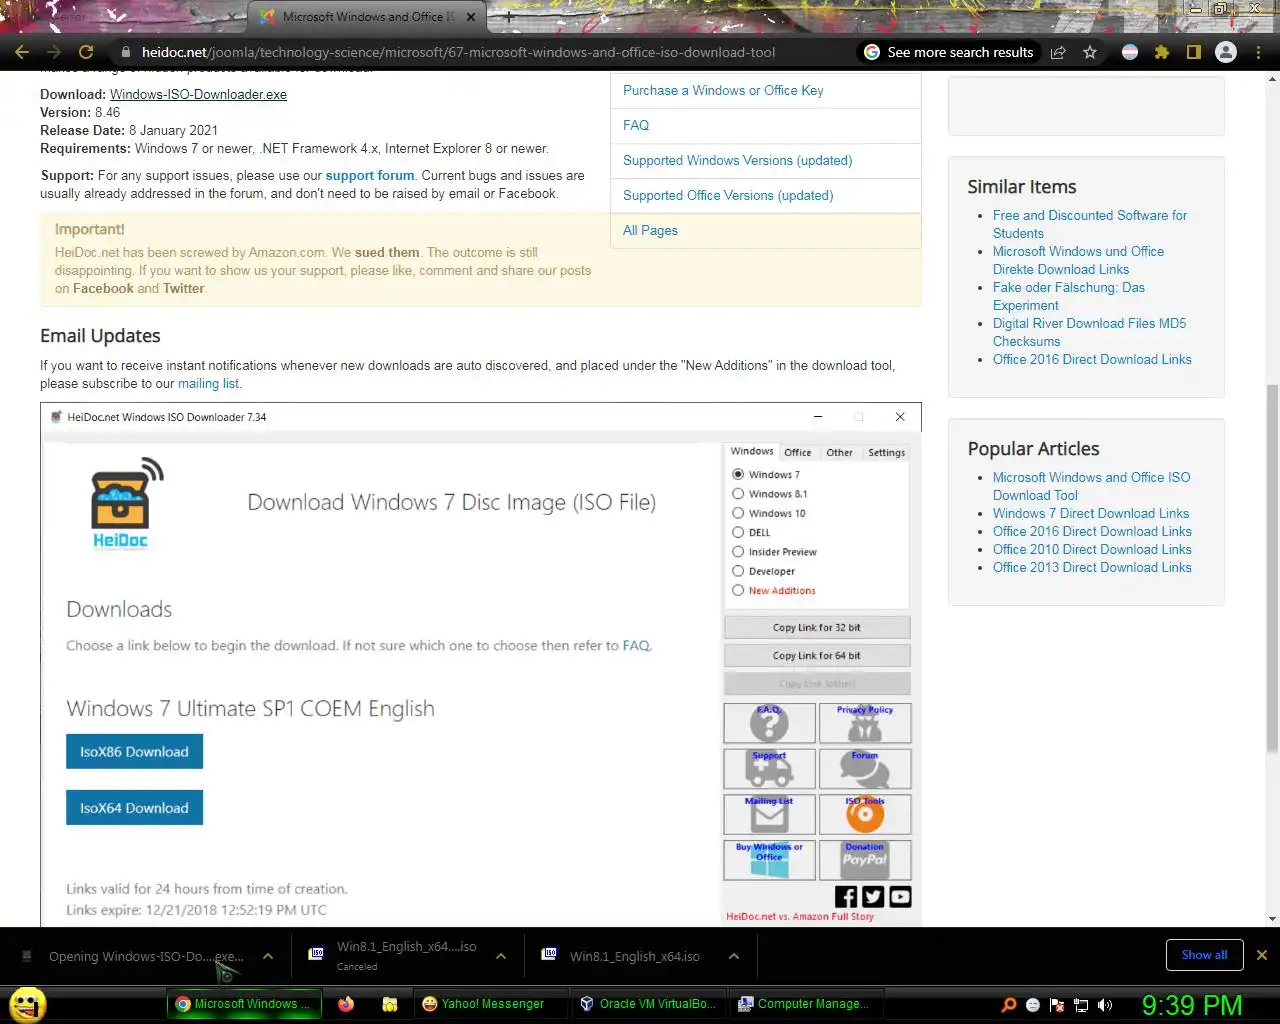
Task: Select the New Additions radio option
Action: 738,590
